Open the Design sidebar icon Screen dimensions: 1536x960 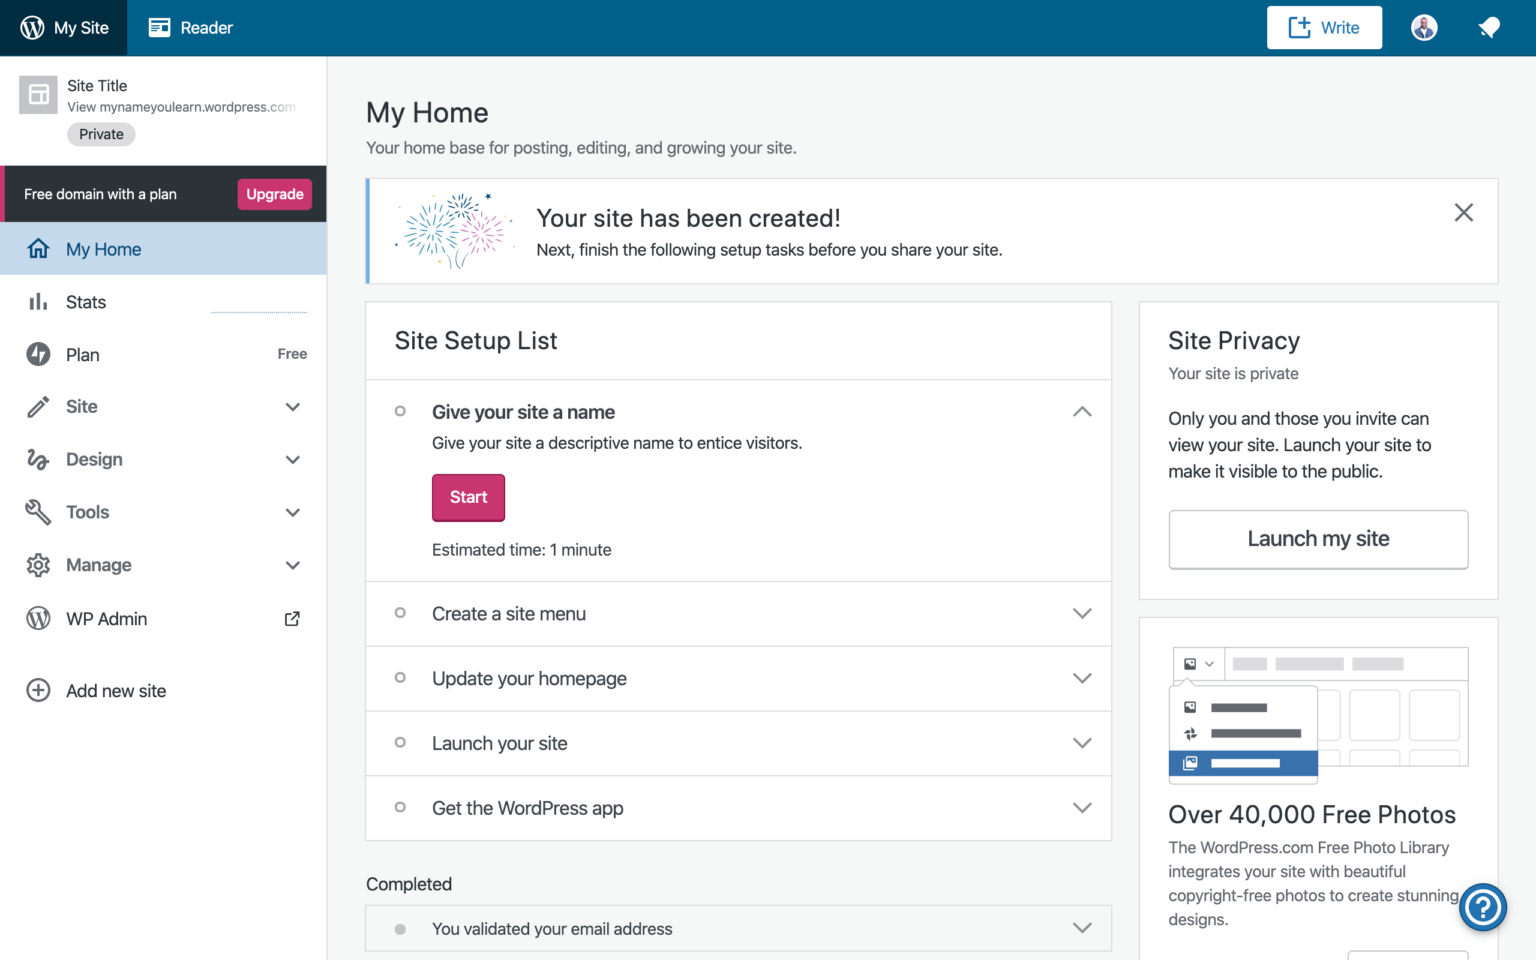[x=38, y=459]
